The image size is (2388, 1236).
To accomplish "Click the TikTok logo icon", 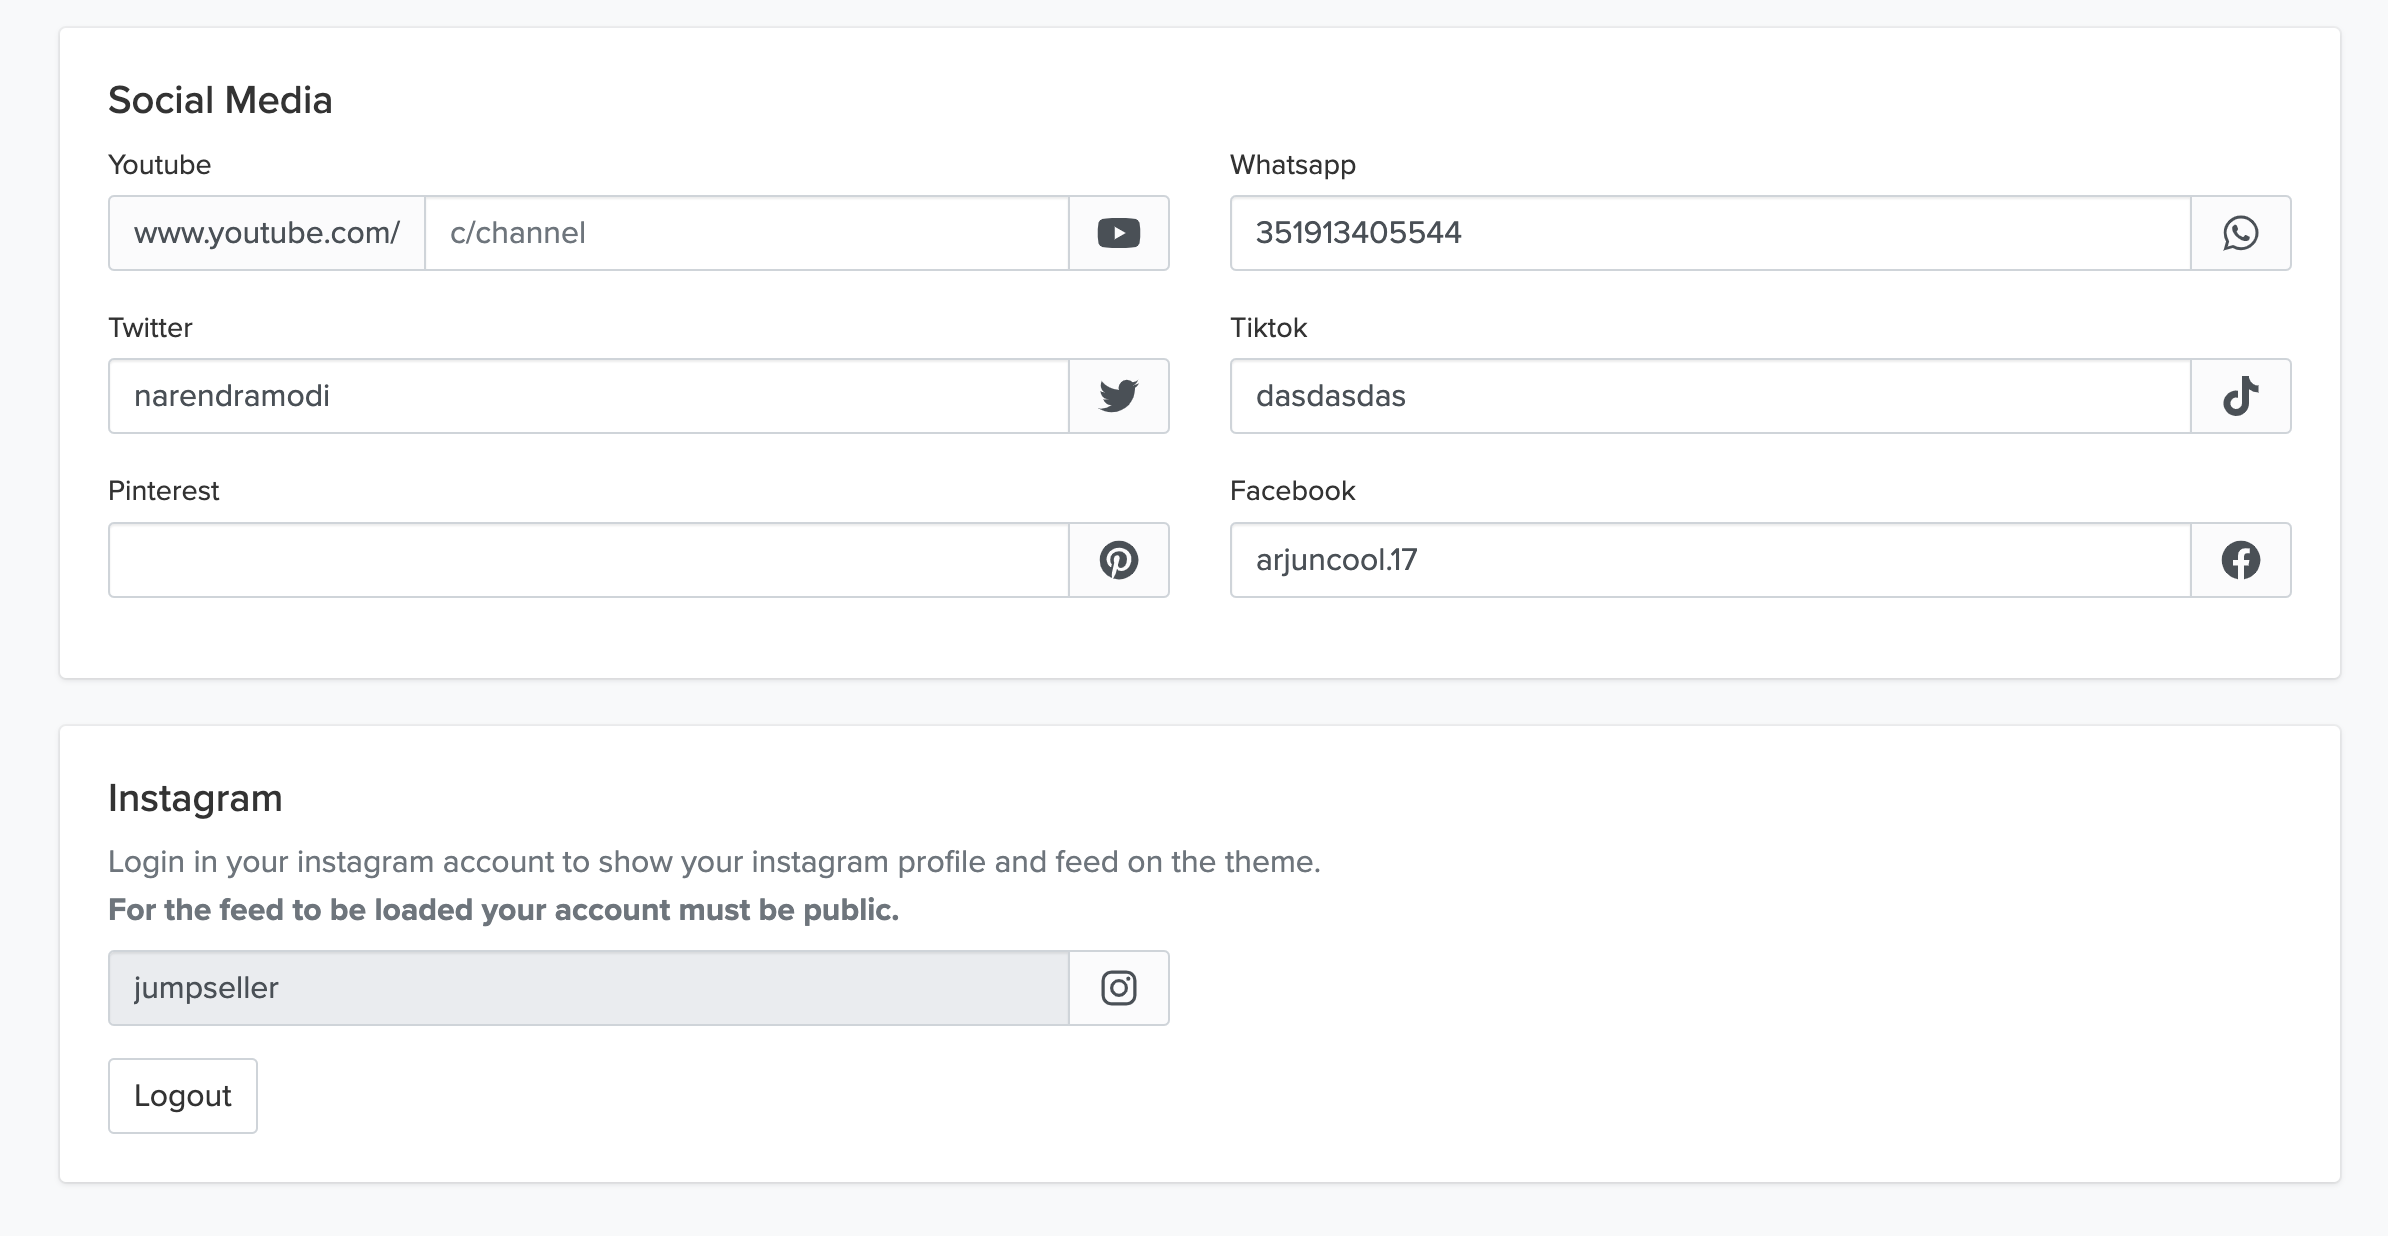I will [x=2240, y=396].
